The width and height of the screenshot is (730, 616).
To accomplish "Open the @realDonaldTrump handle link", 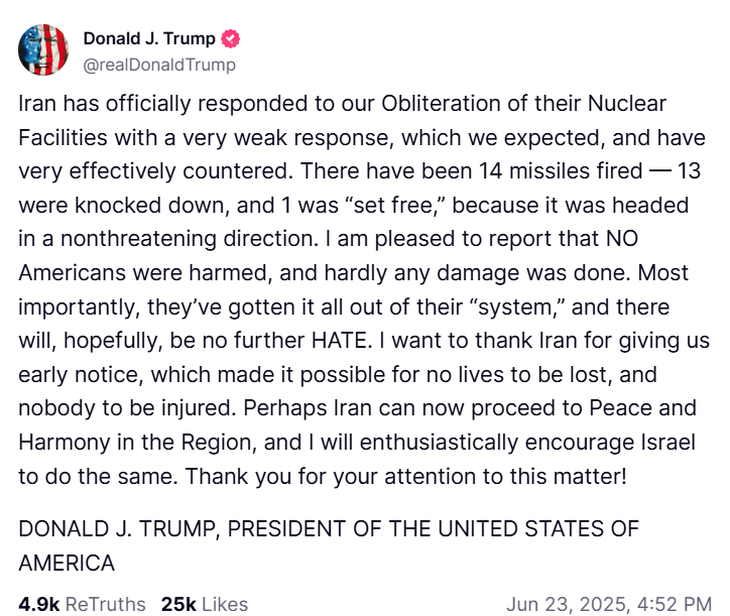I will 159,65.
